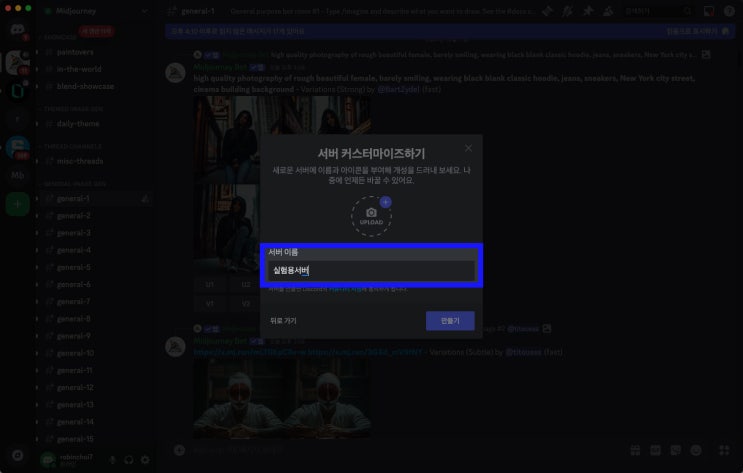The width and height of the screenshot is (743, 473).
Task: Expand the general-5 channel threads arrow
Action: click(x=37, y=268)
